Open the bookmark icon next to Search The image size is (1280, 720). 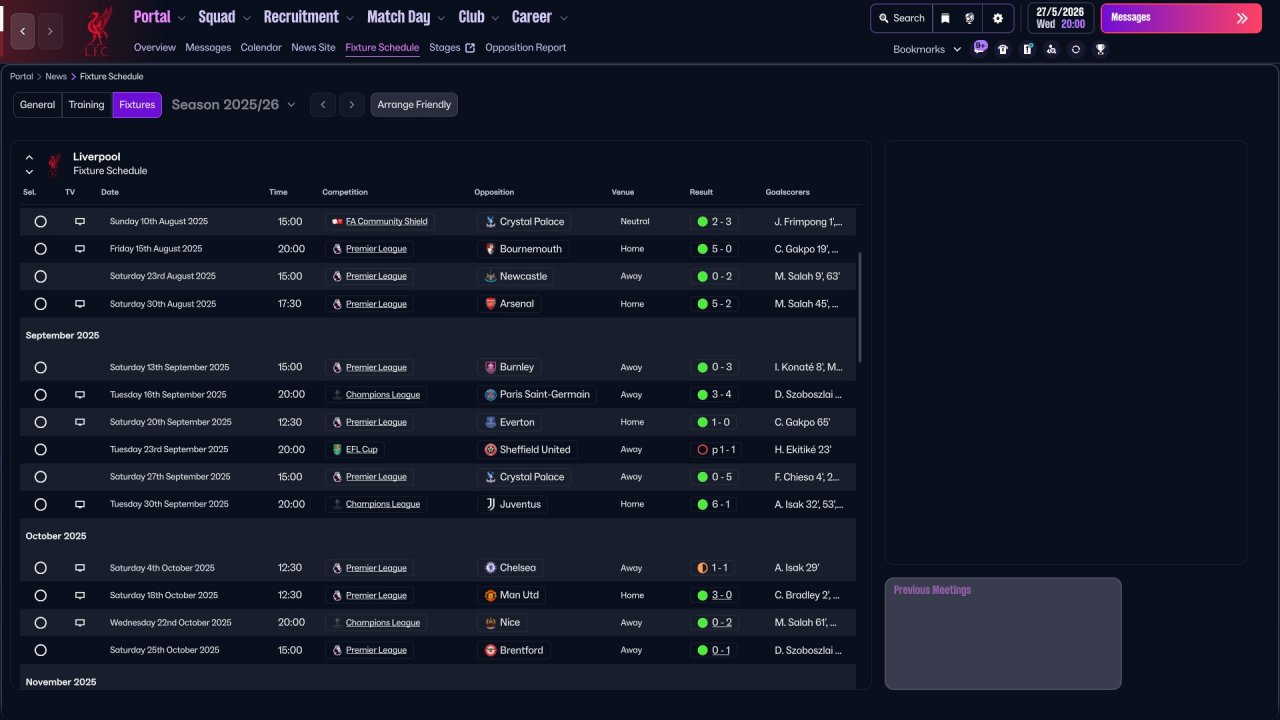(x=945, y=18)
